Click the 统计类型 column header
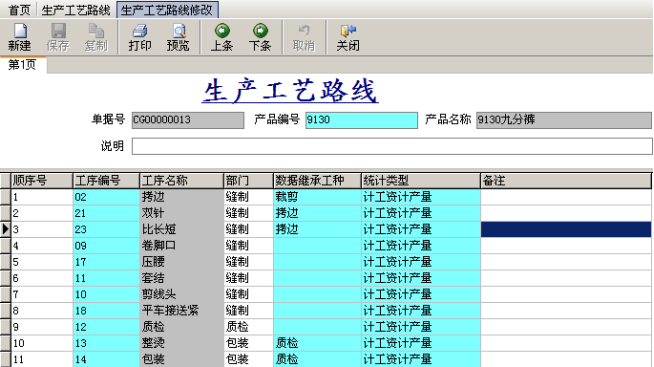This screenshot has height=367, width=654. click(x=421, y=181)
